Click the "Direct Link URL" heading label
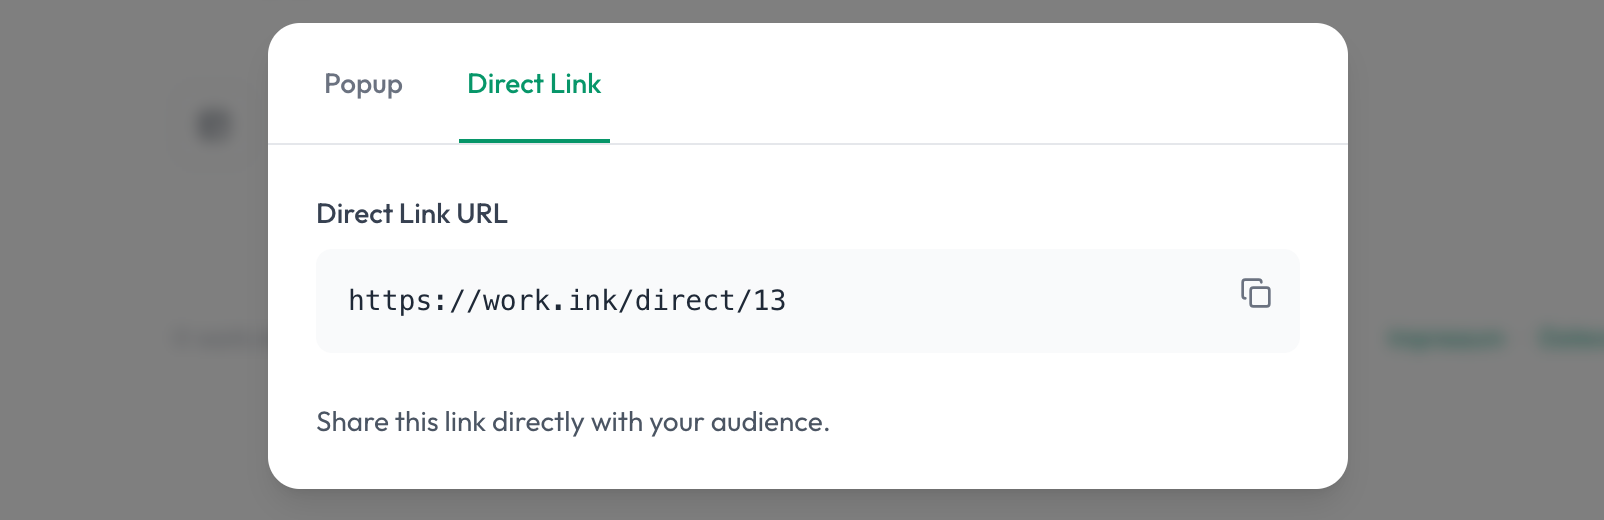Screen dimensions: 1604x520 pyautogui.click(x=412, y=213)
